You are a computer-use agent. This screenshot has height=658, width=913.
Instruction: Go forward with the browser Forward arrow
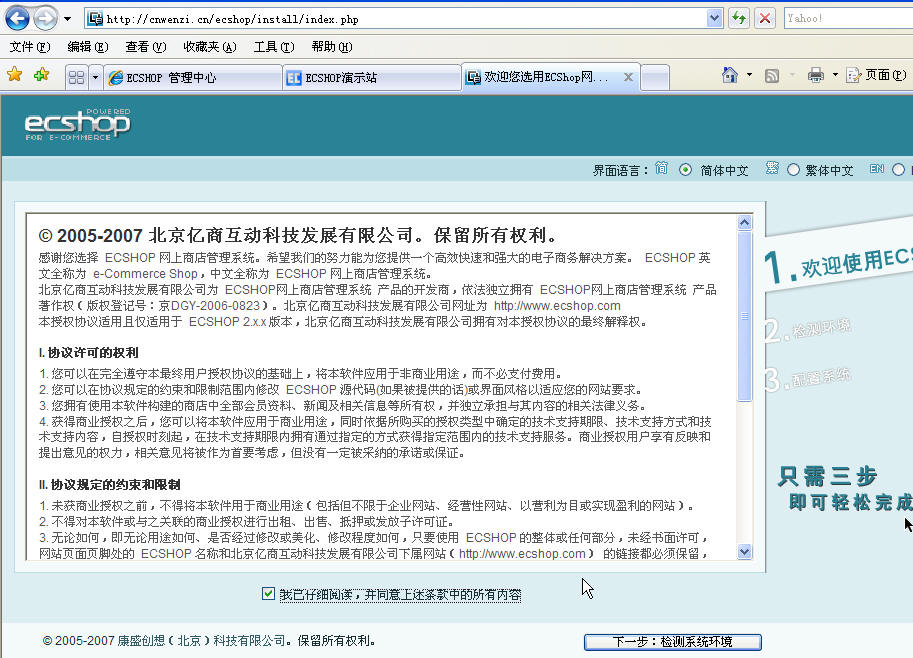[45, 18]
